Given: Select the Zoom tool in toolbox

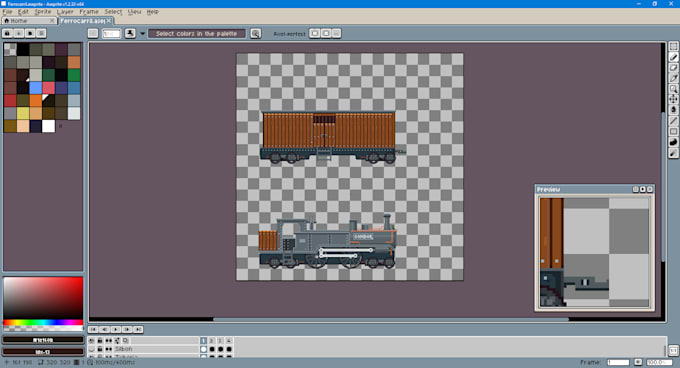Looking at the screenshot, I should tap(673, 89).
